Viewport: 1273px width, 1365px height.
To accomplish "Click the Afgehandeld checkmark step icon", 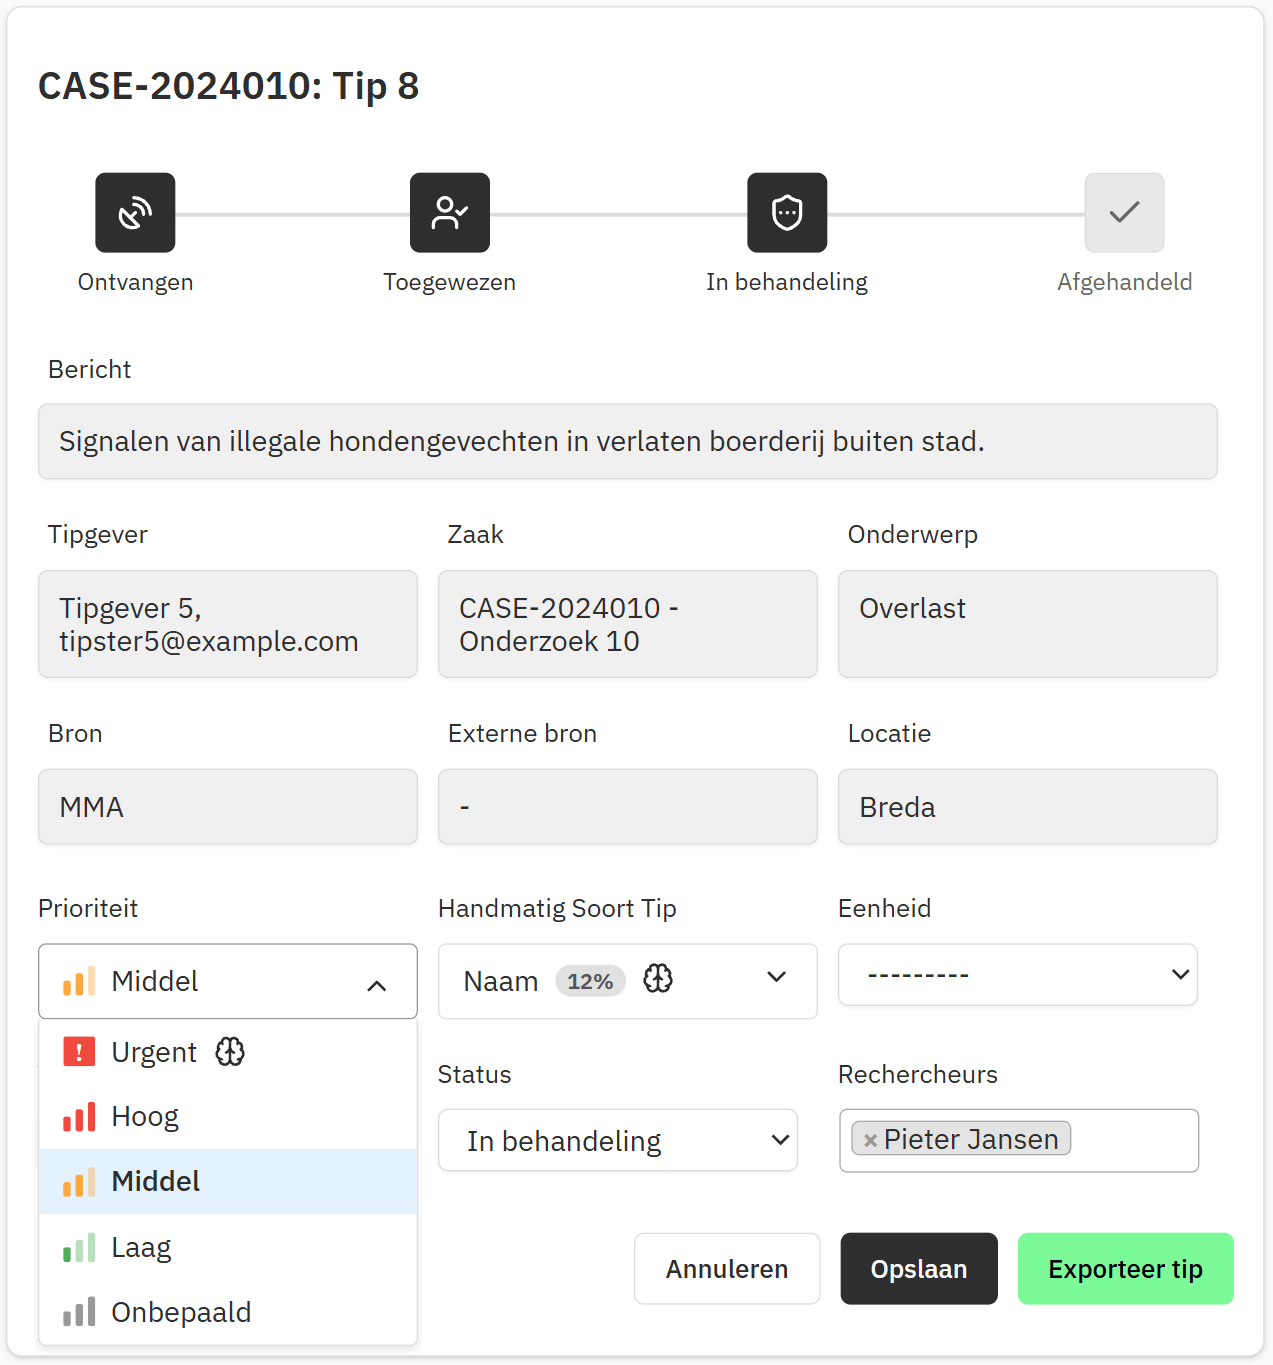I will point(1124,213).
